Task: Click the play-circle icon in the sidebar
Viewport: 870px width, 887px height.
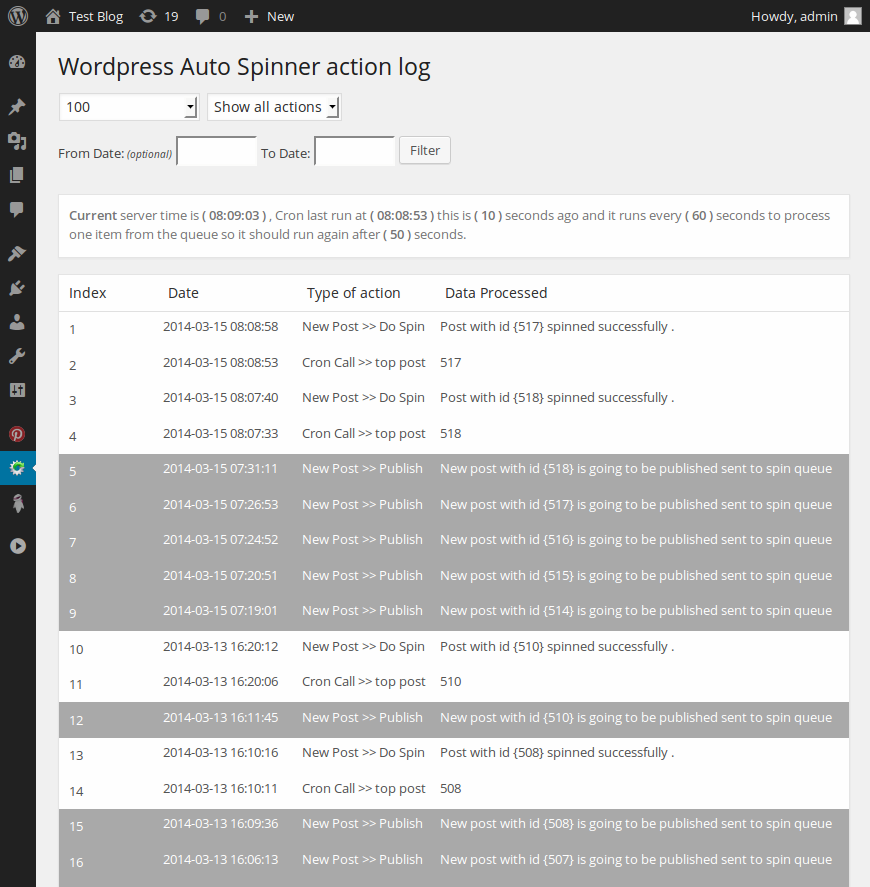Action: [18, 546]
